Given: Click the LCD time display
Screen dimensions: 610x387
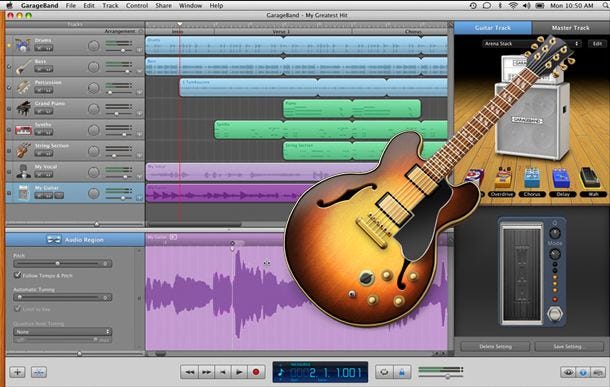Looking at the screenshot, I should (x=320, y=372).
